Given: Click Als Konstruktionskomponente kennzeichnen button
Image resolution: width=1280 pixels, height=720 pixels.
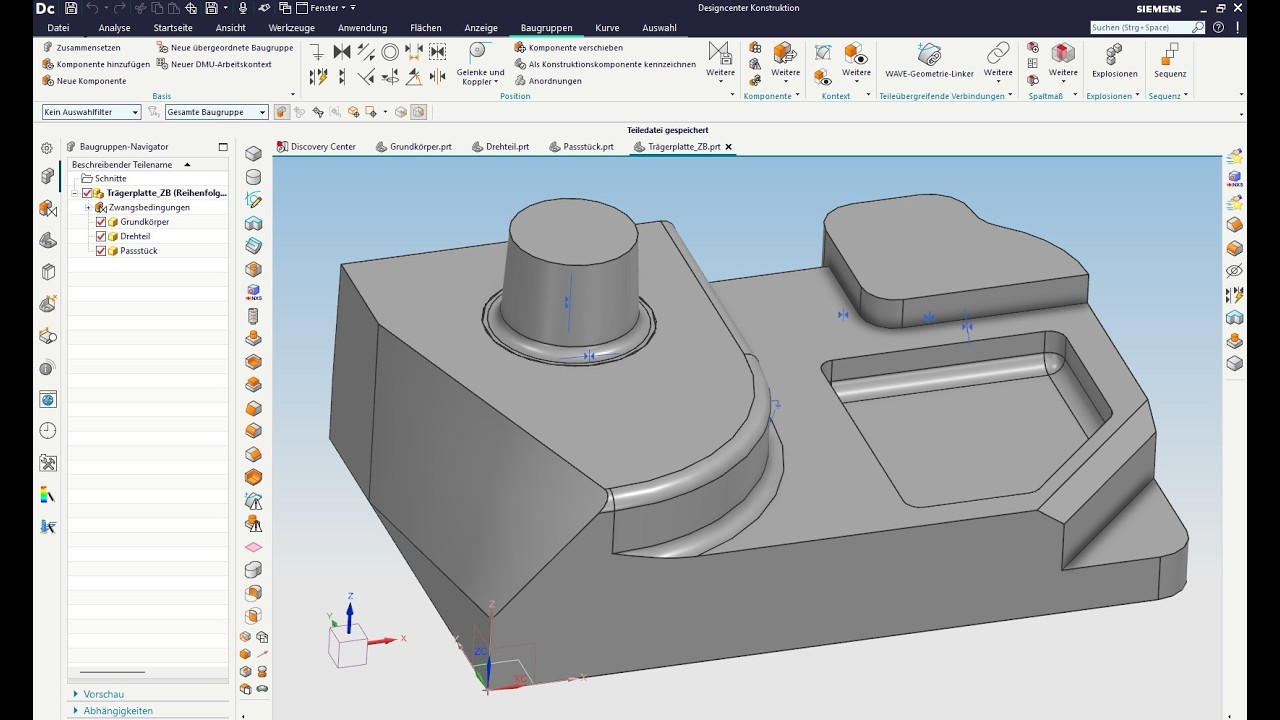Looking at the screenshot, I should (x=605, y=64).
